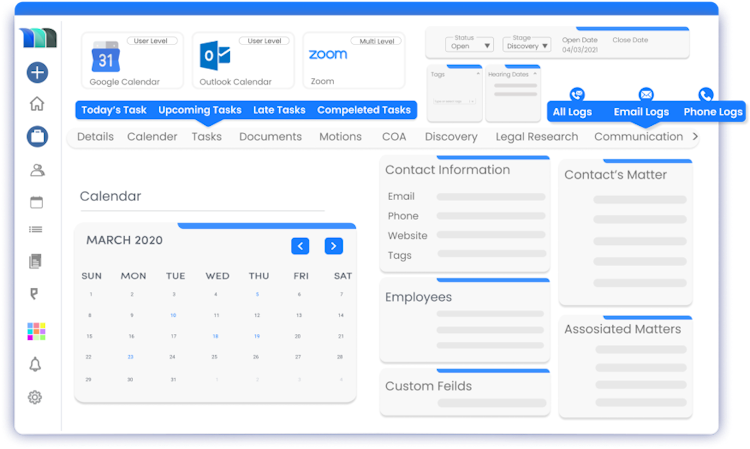The width and height of the screenshot is (750, 449).
Task: Click the Google Calendar User Level badge
Action: pos(151,41)
